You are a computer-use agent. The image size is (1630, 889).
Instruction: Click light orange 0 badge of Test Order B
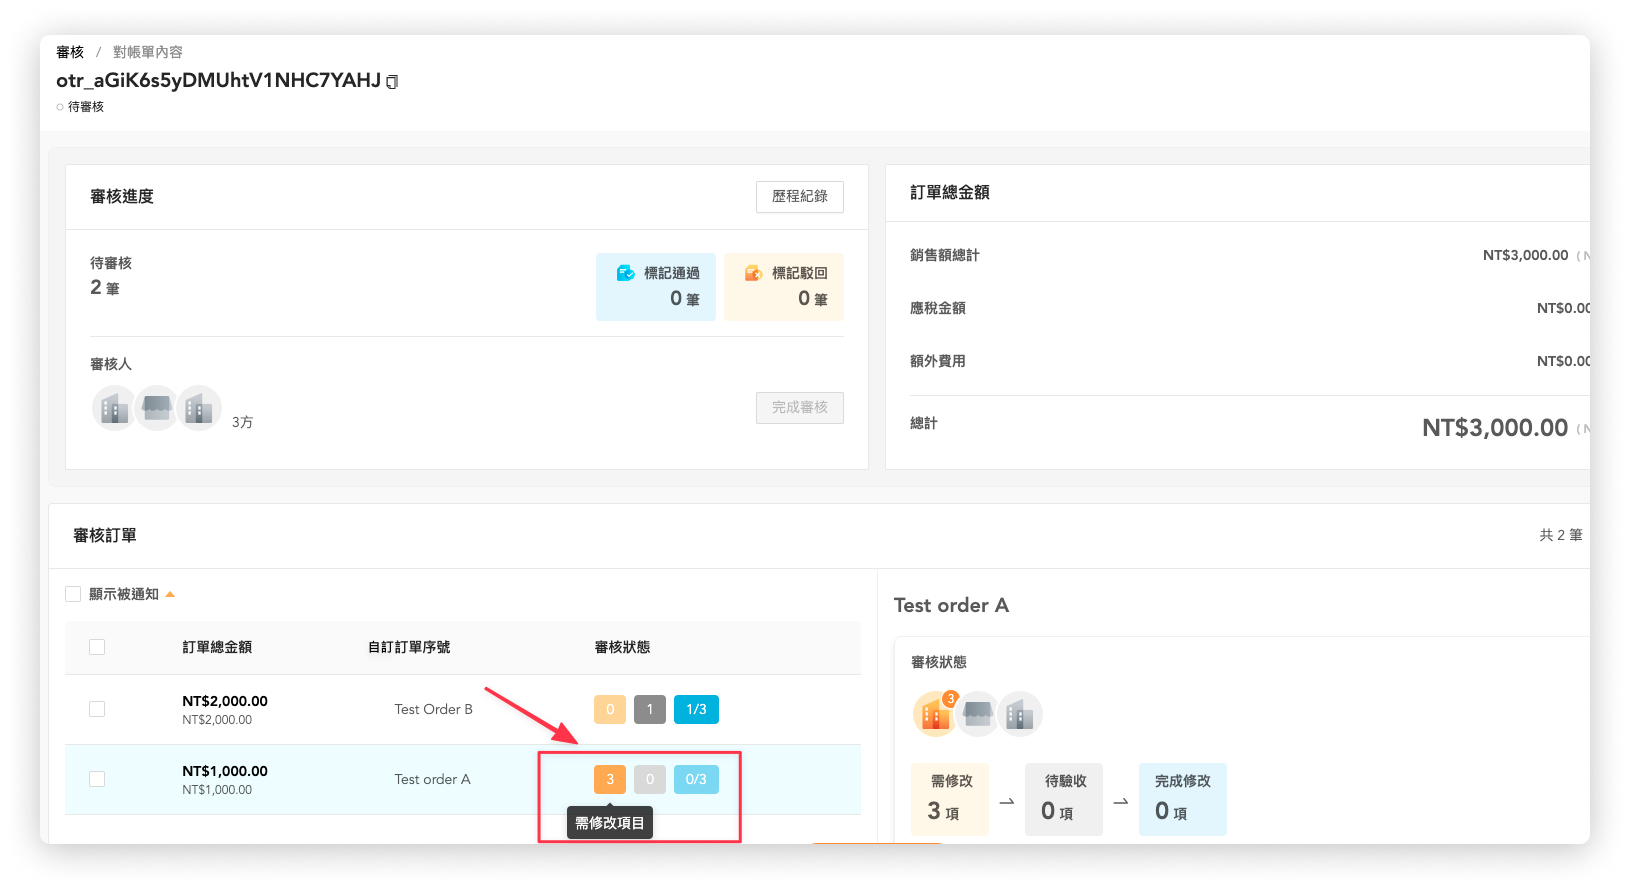coord(610,709)
